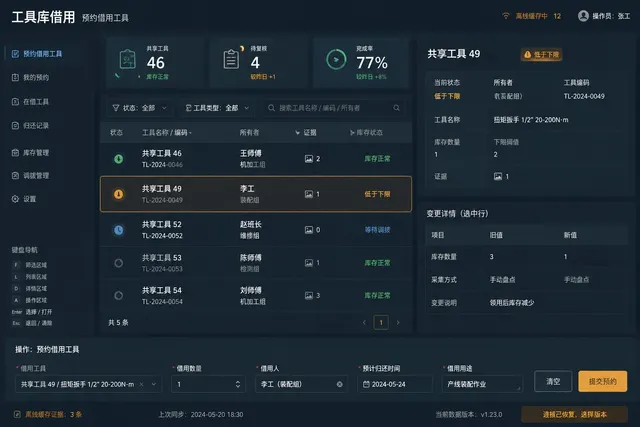Click owner 王师傅 in the table
The image size is (640, 427).
point(251,153)
